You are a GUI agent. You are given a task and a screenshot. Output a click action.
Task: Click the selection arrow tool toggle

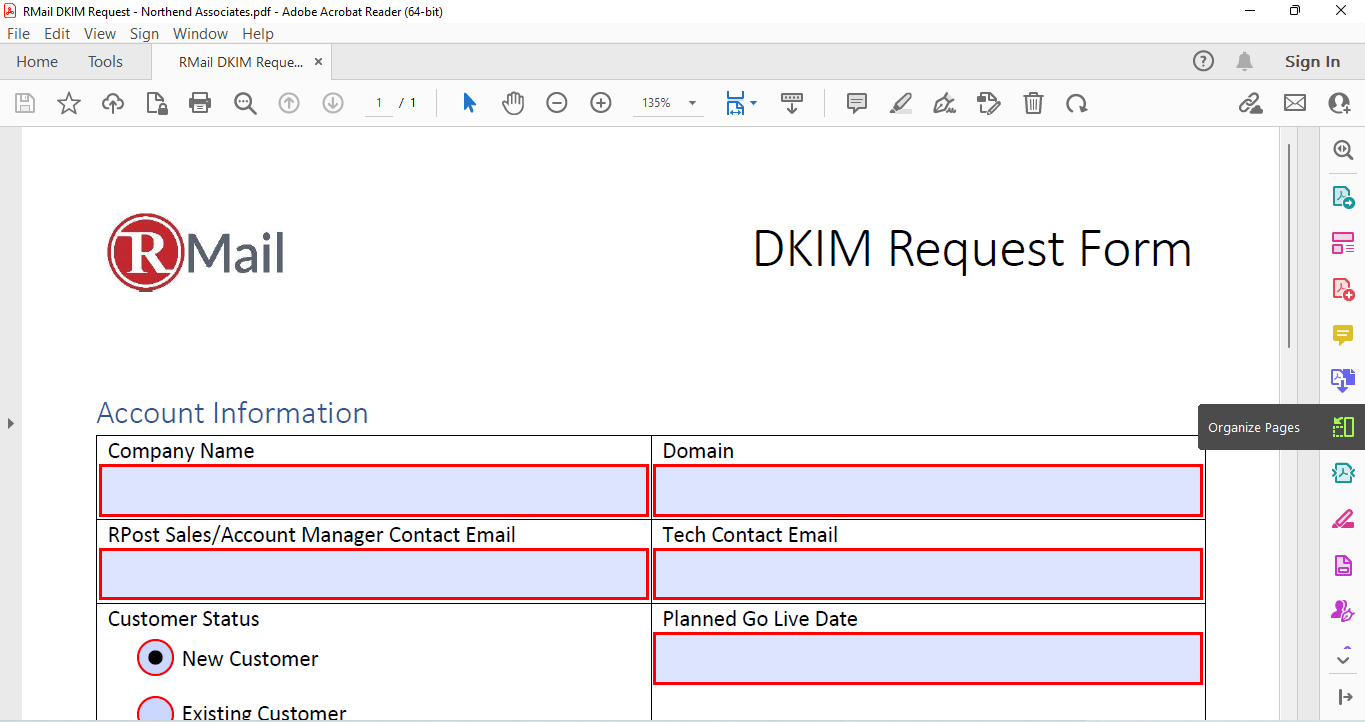[x=469, y=102]
